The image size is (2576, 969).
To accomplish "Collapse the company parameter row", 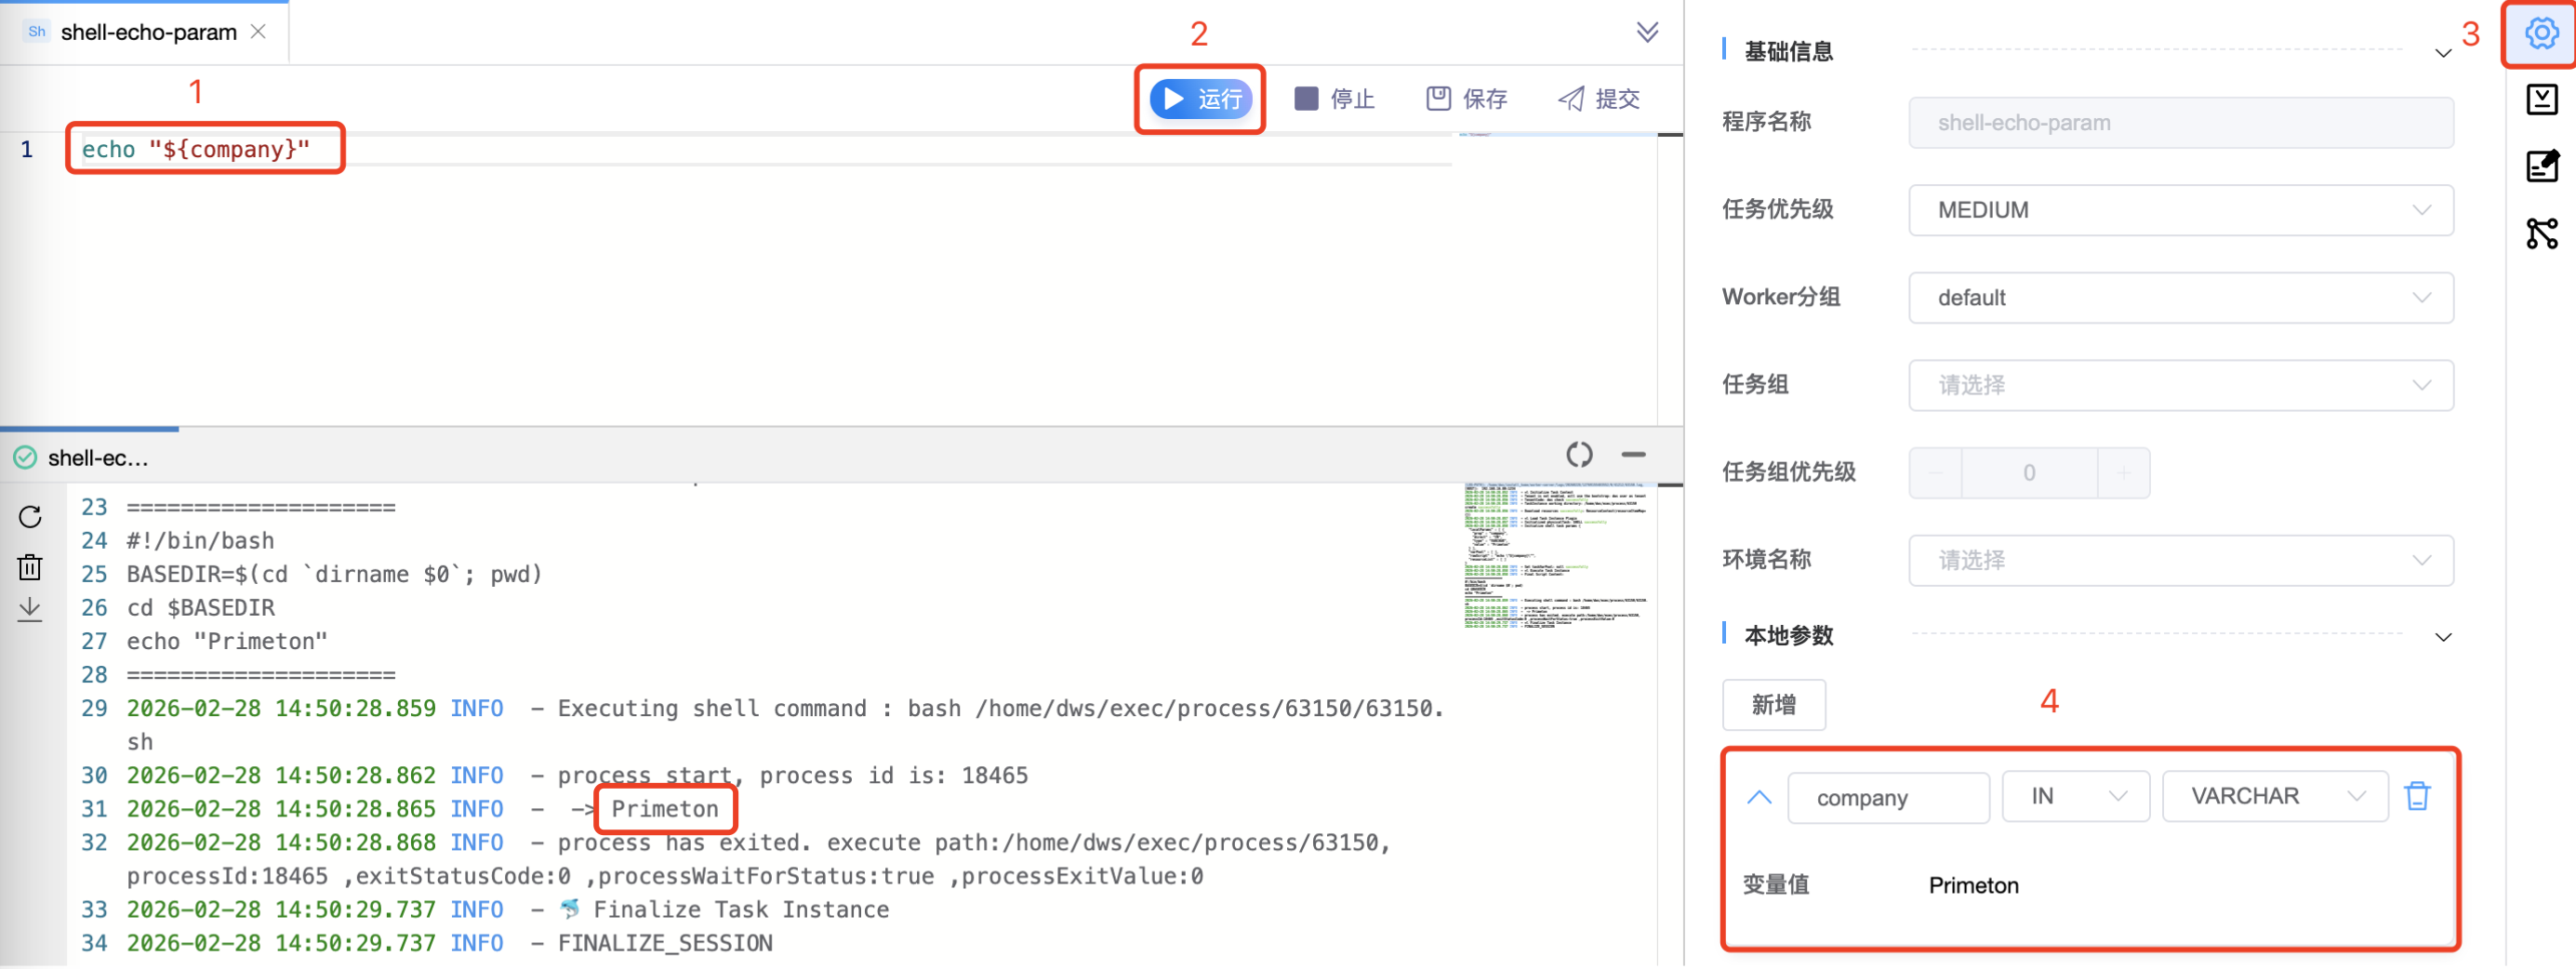I will tap(1758, 797).
